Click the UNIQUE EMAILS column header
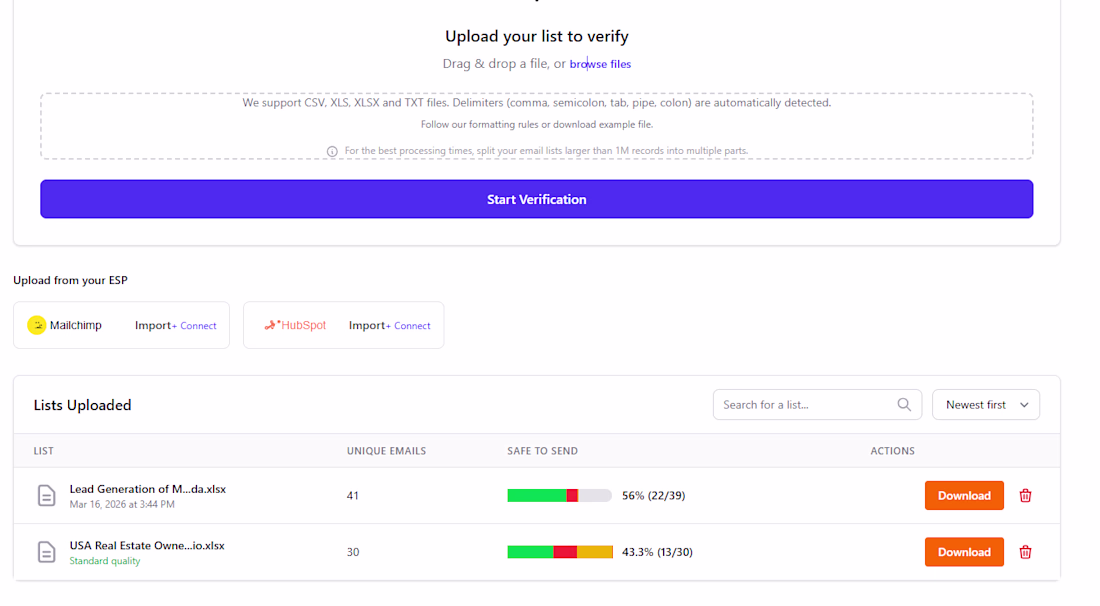The width and height of the screenshot is (1100, 606). [x=386, y=451]
